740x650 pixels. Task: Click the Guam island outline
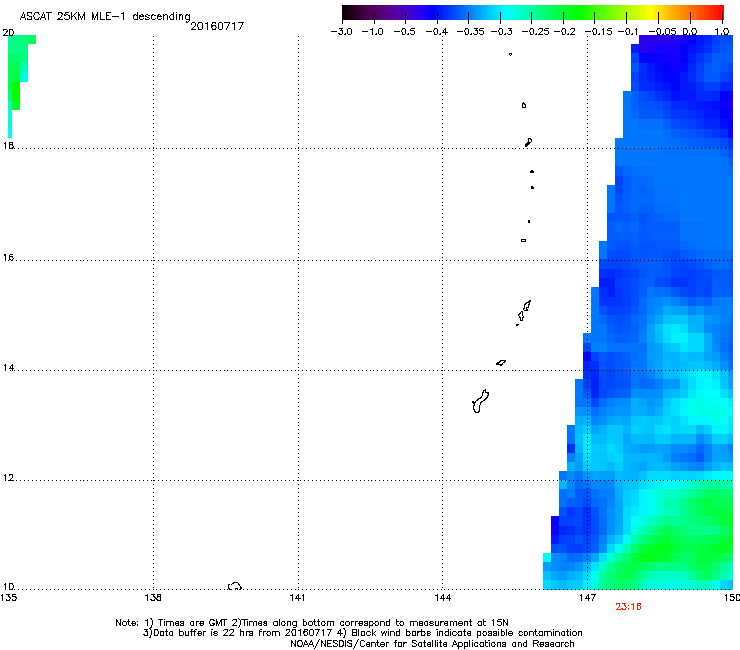(480, 402)
